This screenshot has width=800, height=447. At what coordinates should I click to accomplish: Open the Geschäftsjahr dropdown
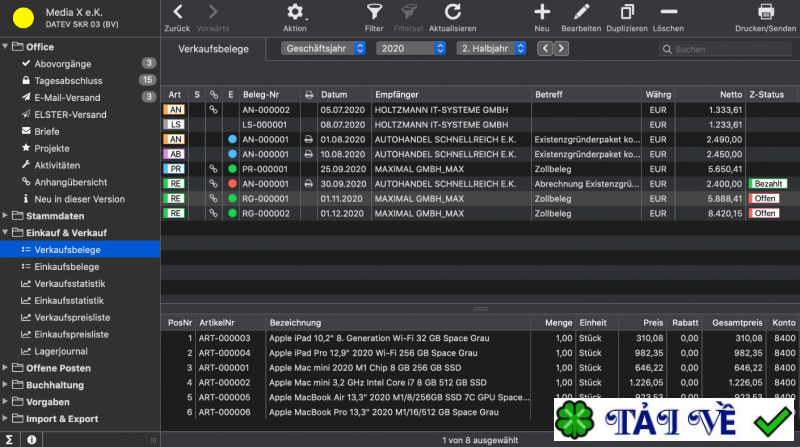click(323, 48)
